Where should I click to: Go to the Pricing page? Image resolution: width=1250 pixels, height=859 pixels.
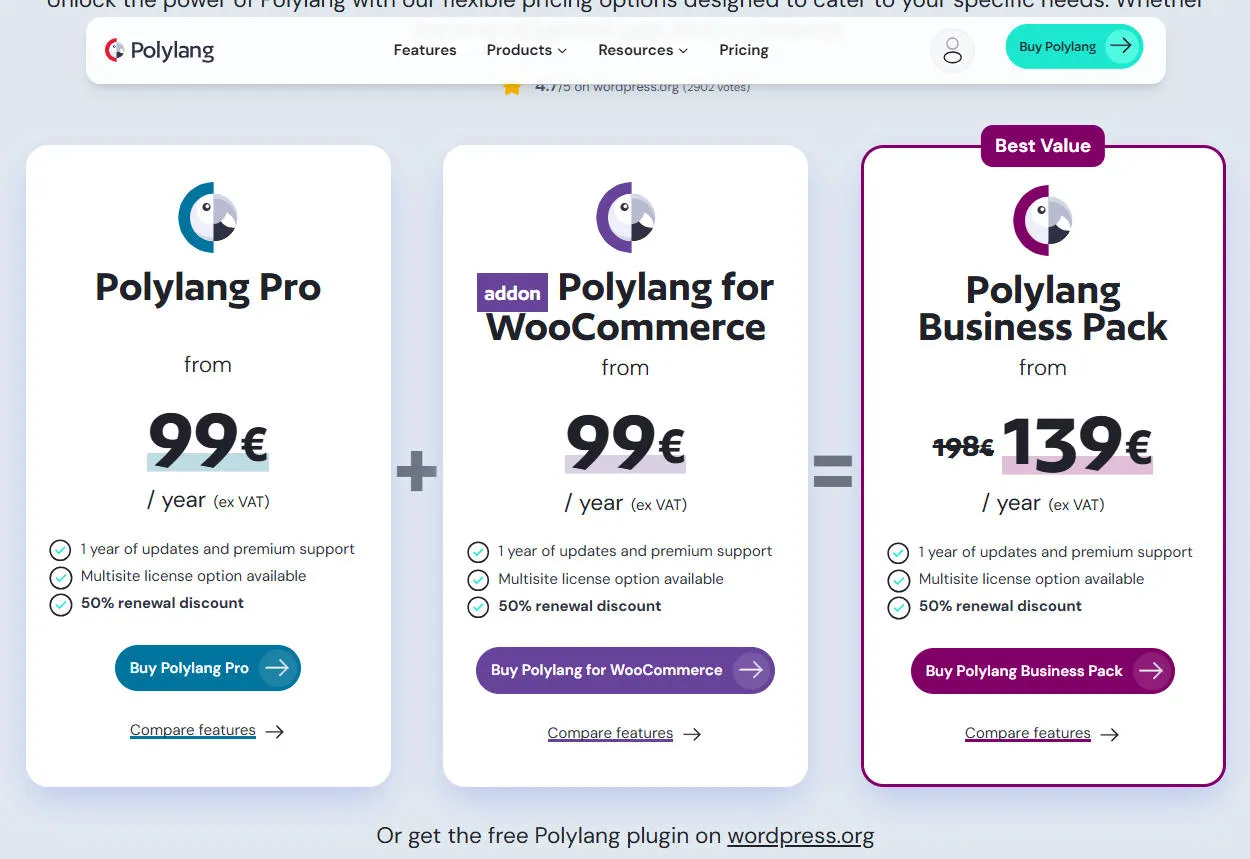coord(744,50)
